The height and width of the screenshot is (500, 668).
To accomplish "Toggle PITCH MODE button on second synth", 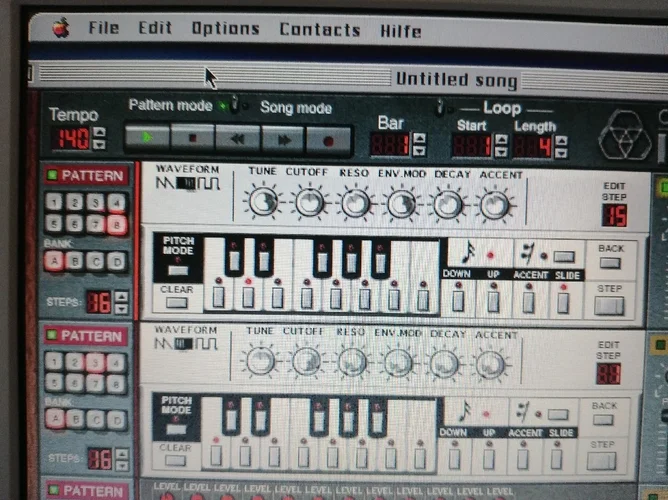I will 176,429.
